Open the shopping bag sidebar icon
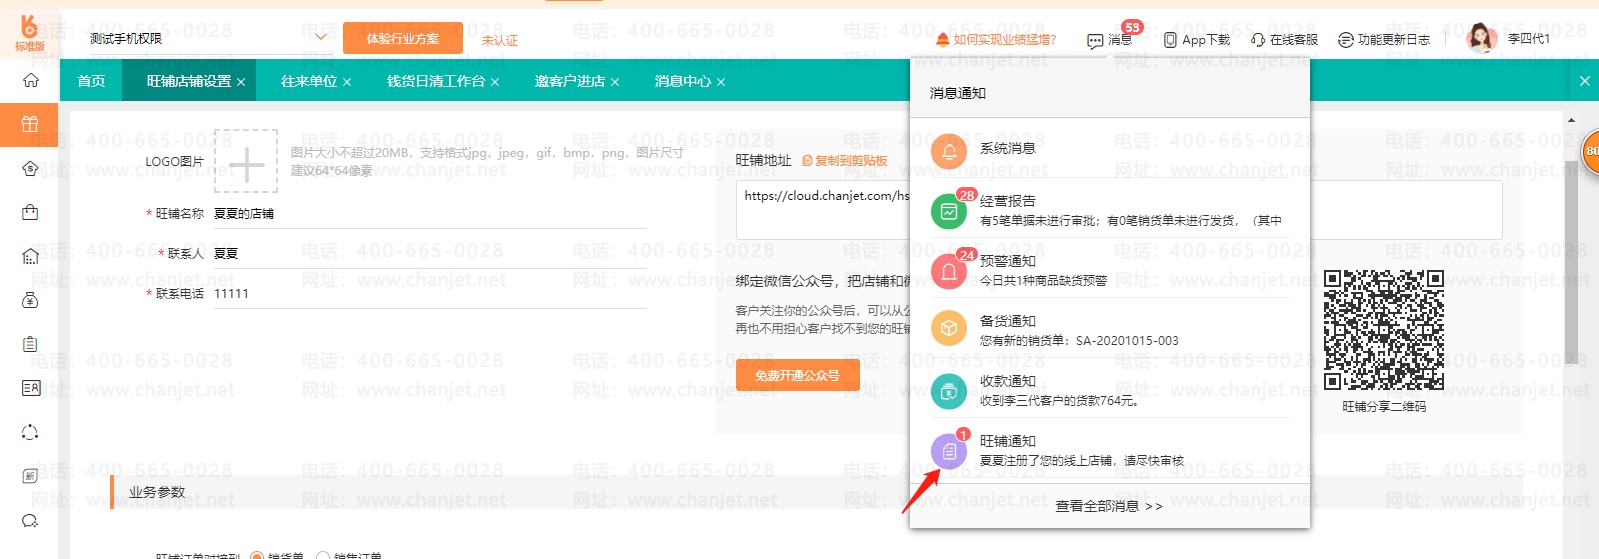 pos(30,212)
